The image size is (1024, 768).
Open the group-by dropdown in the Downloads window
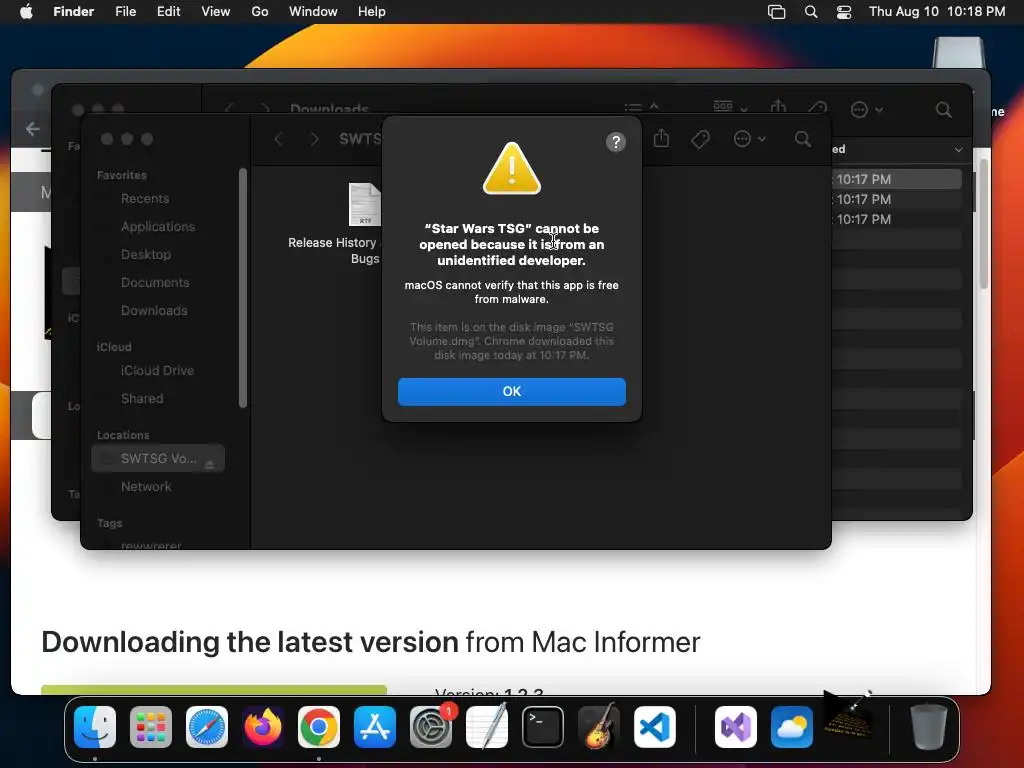(x=729, y=106)
